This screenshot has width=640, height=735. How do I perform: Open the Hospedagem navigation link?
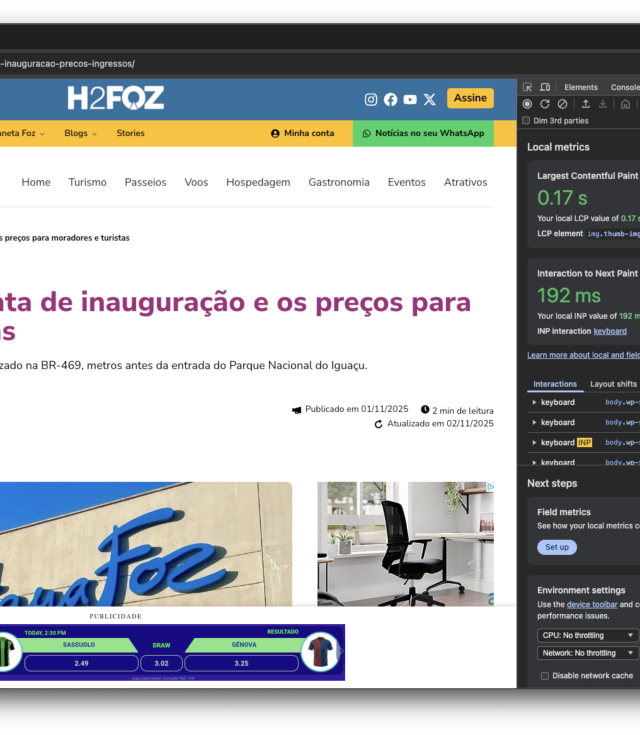258,182
